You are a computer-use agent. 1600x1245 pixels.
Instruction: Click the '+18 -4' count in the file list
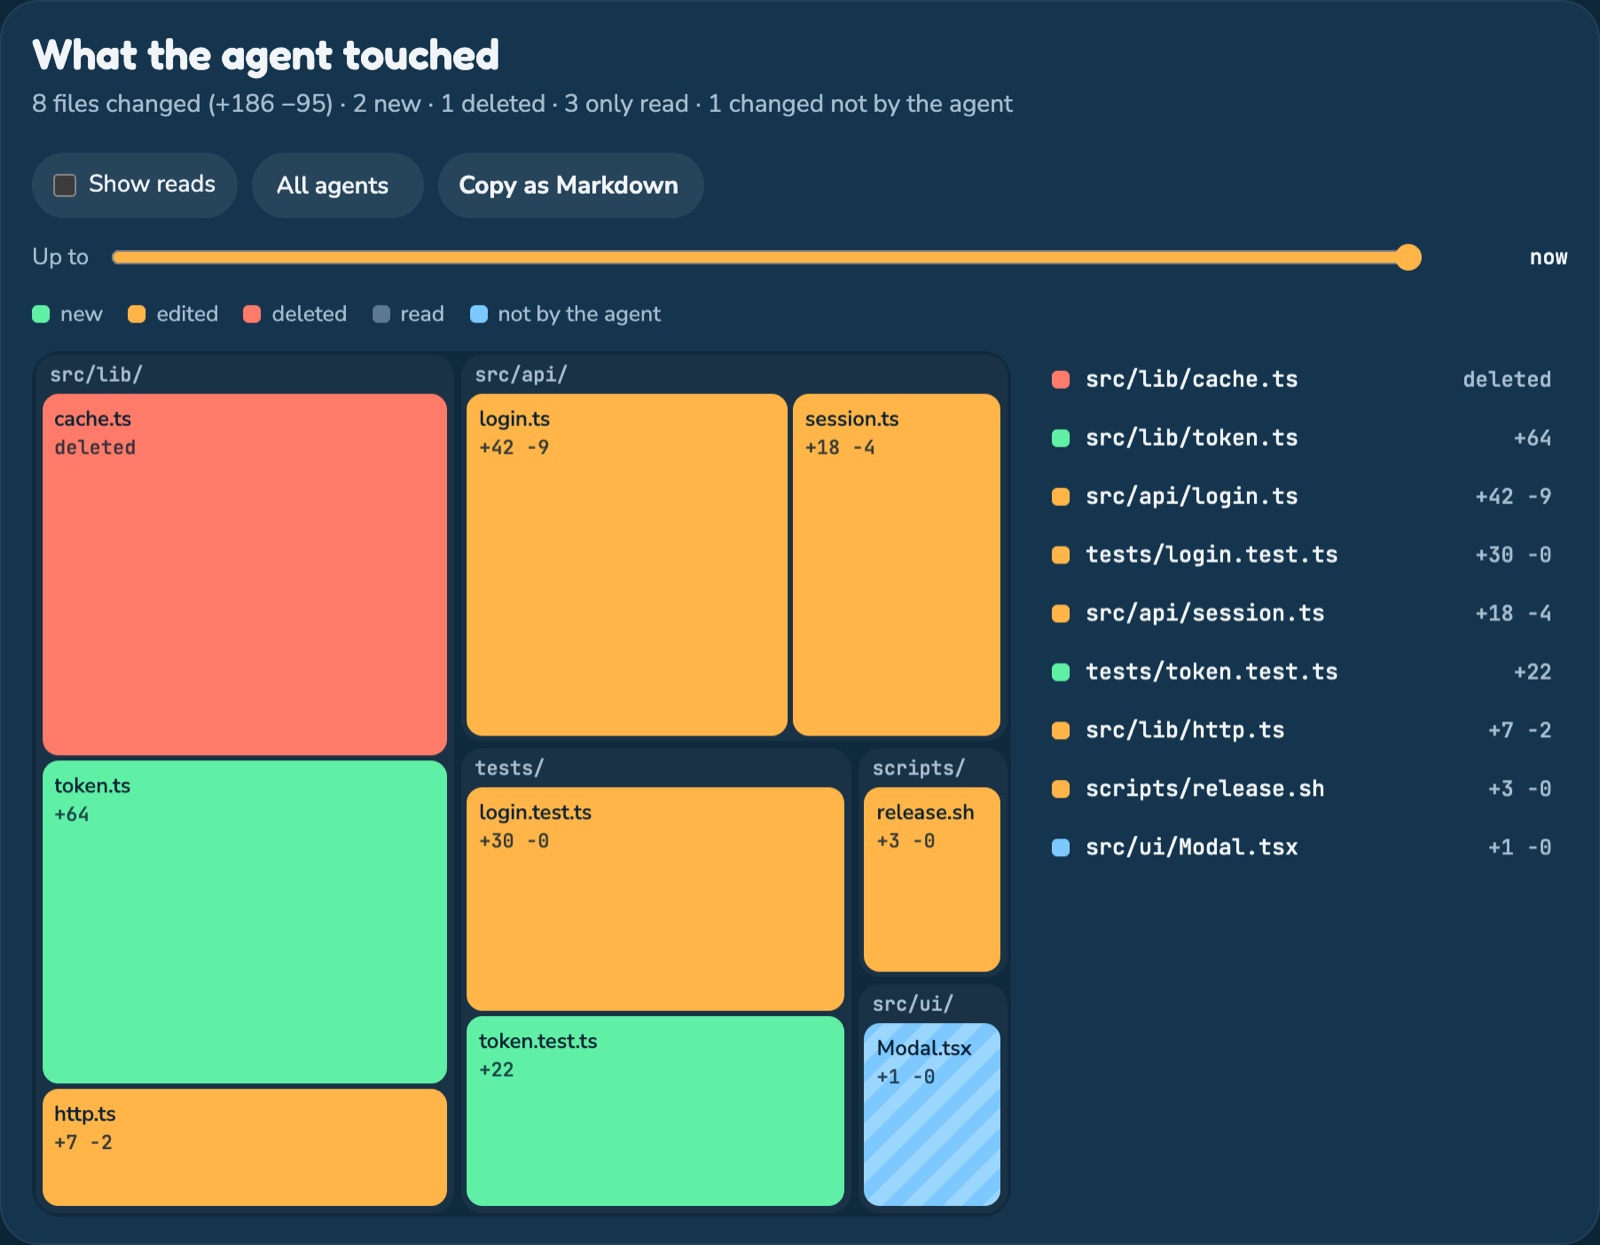click(x=1513, y=613)
